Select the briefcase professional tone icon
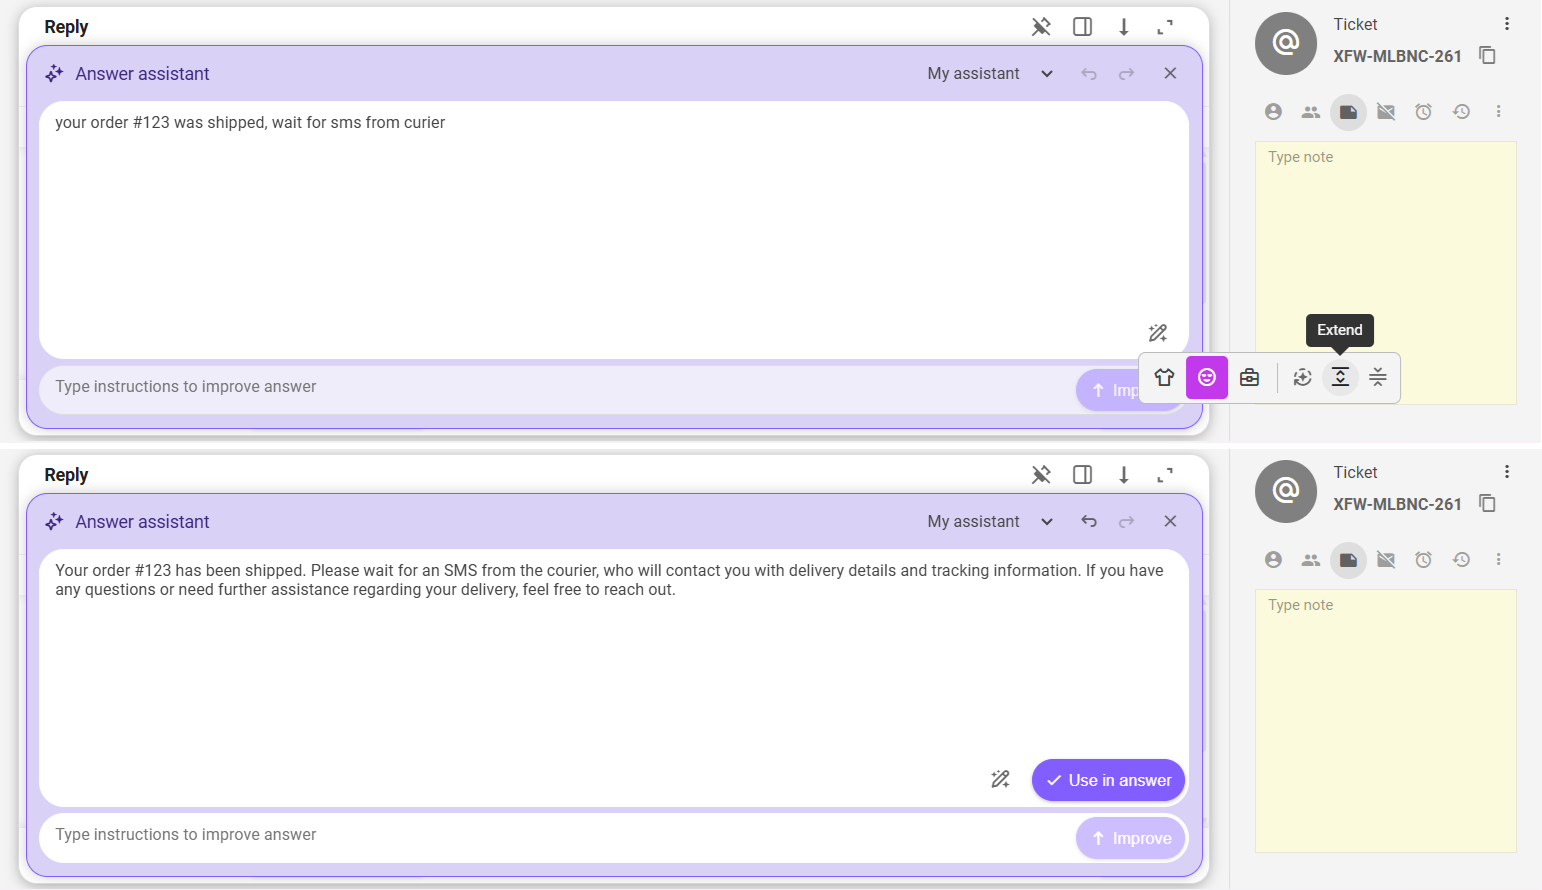1542x890 pixels. (x=1249, y=377)
